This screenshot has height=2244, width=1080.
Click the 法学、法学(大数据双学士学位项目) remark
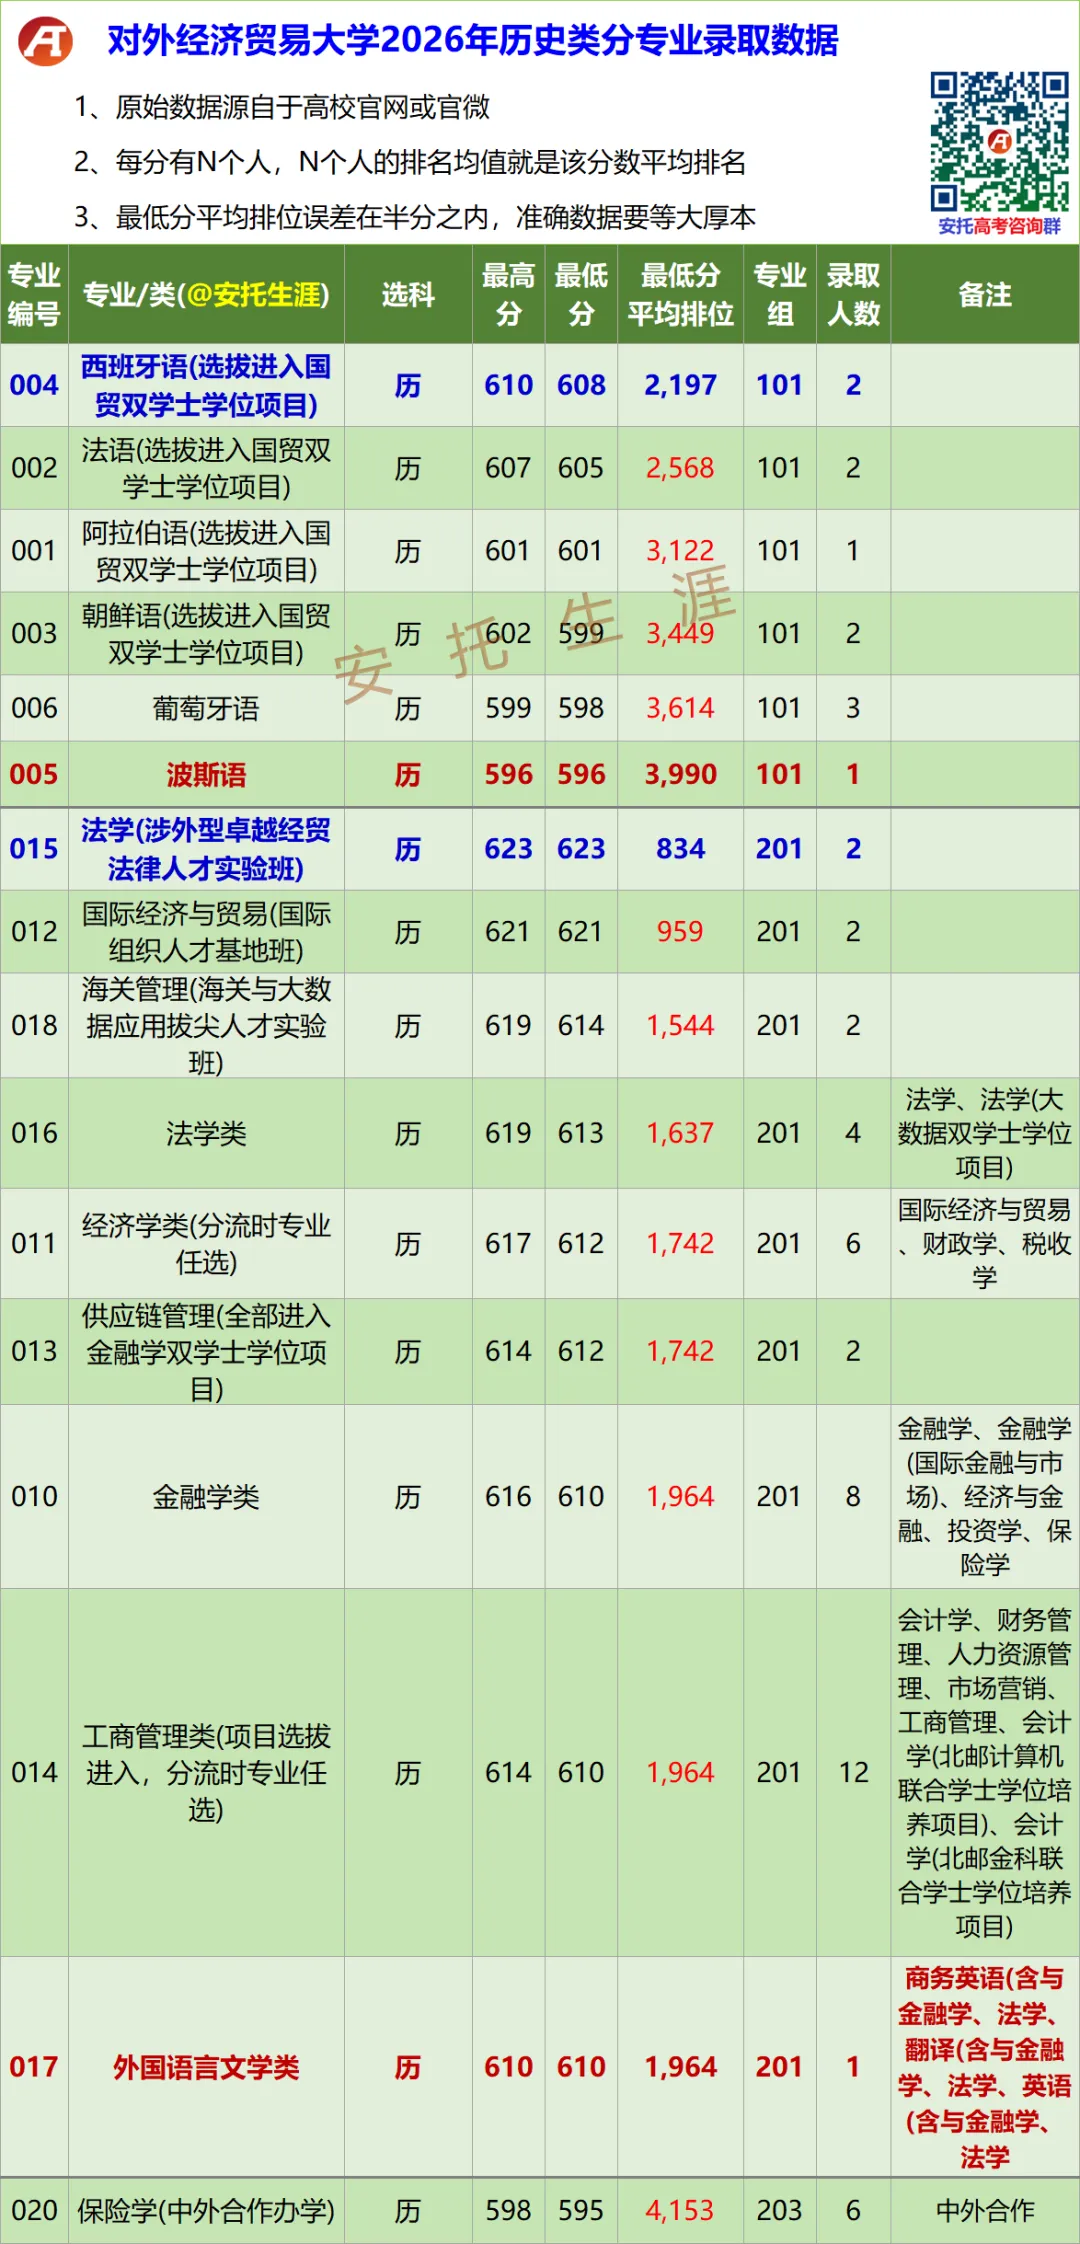(985, 1133)
